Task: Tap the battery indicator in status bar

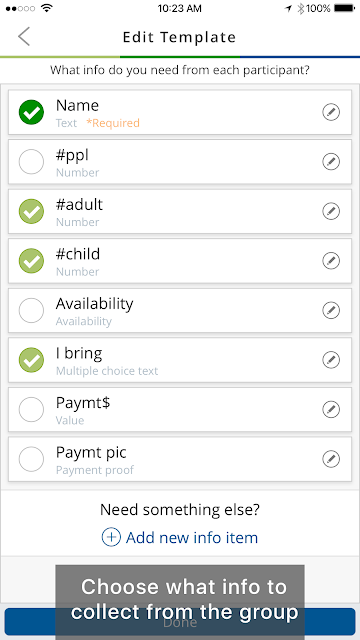Action: 344,8
